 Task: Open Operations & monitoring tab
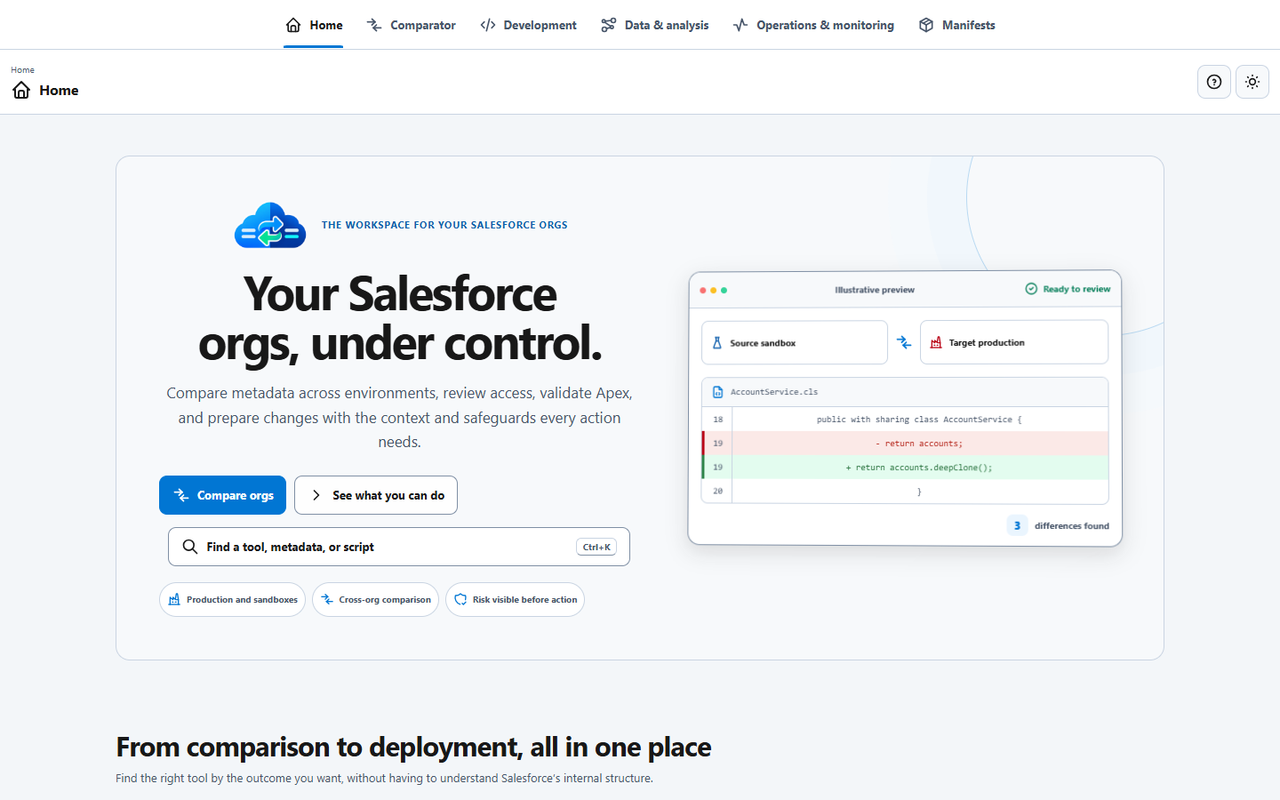click(x=813, y=25)
